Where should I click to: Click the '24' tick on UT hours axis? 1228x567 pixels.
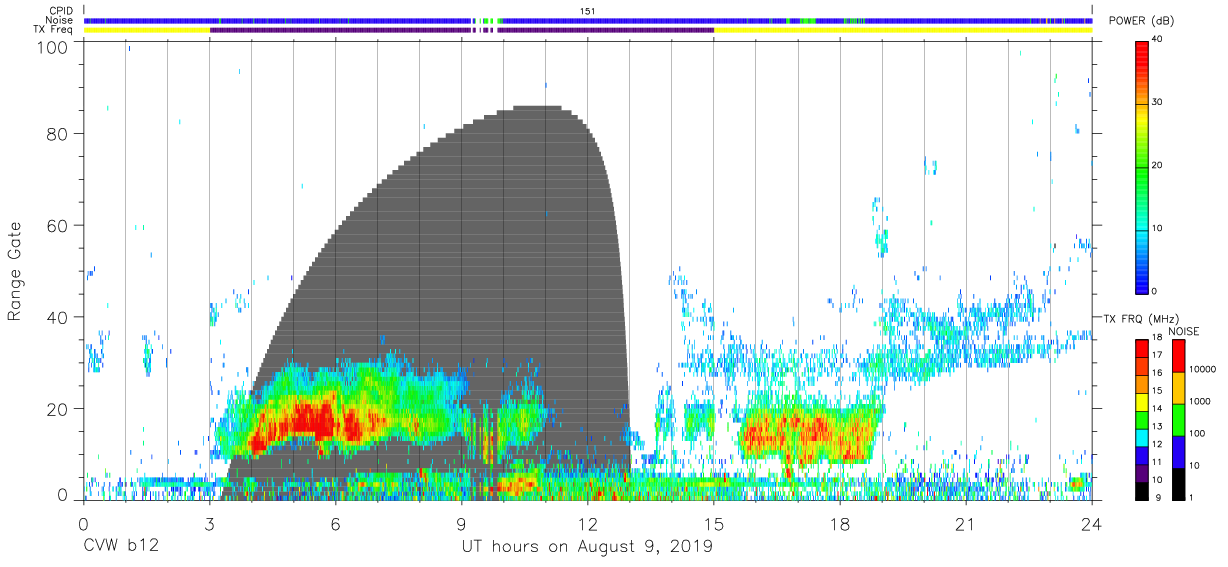click(x=1091, y=524)
